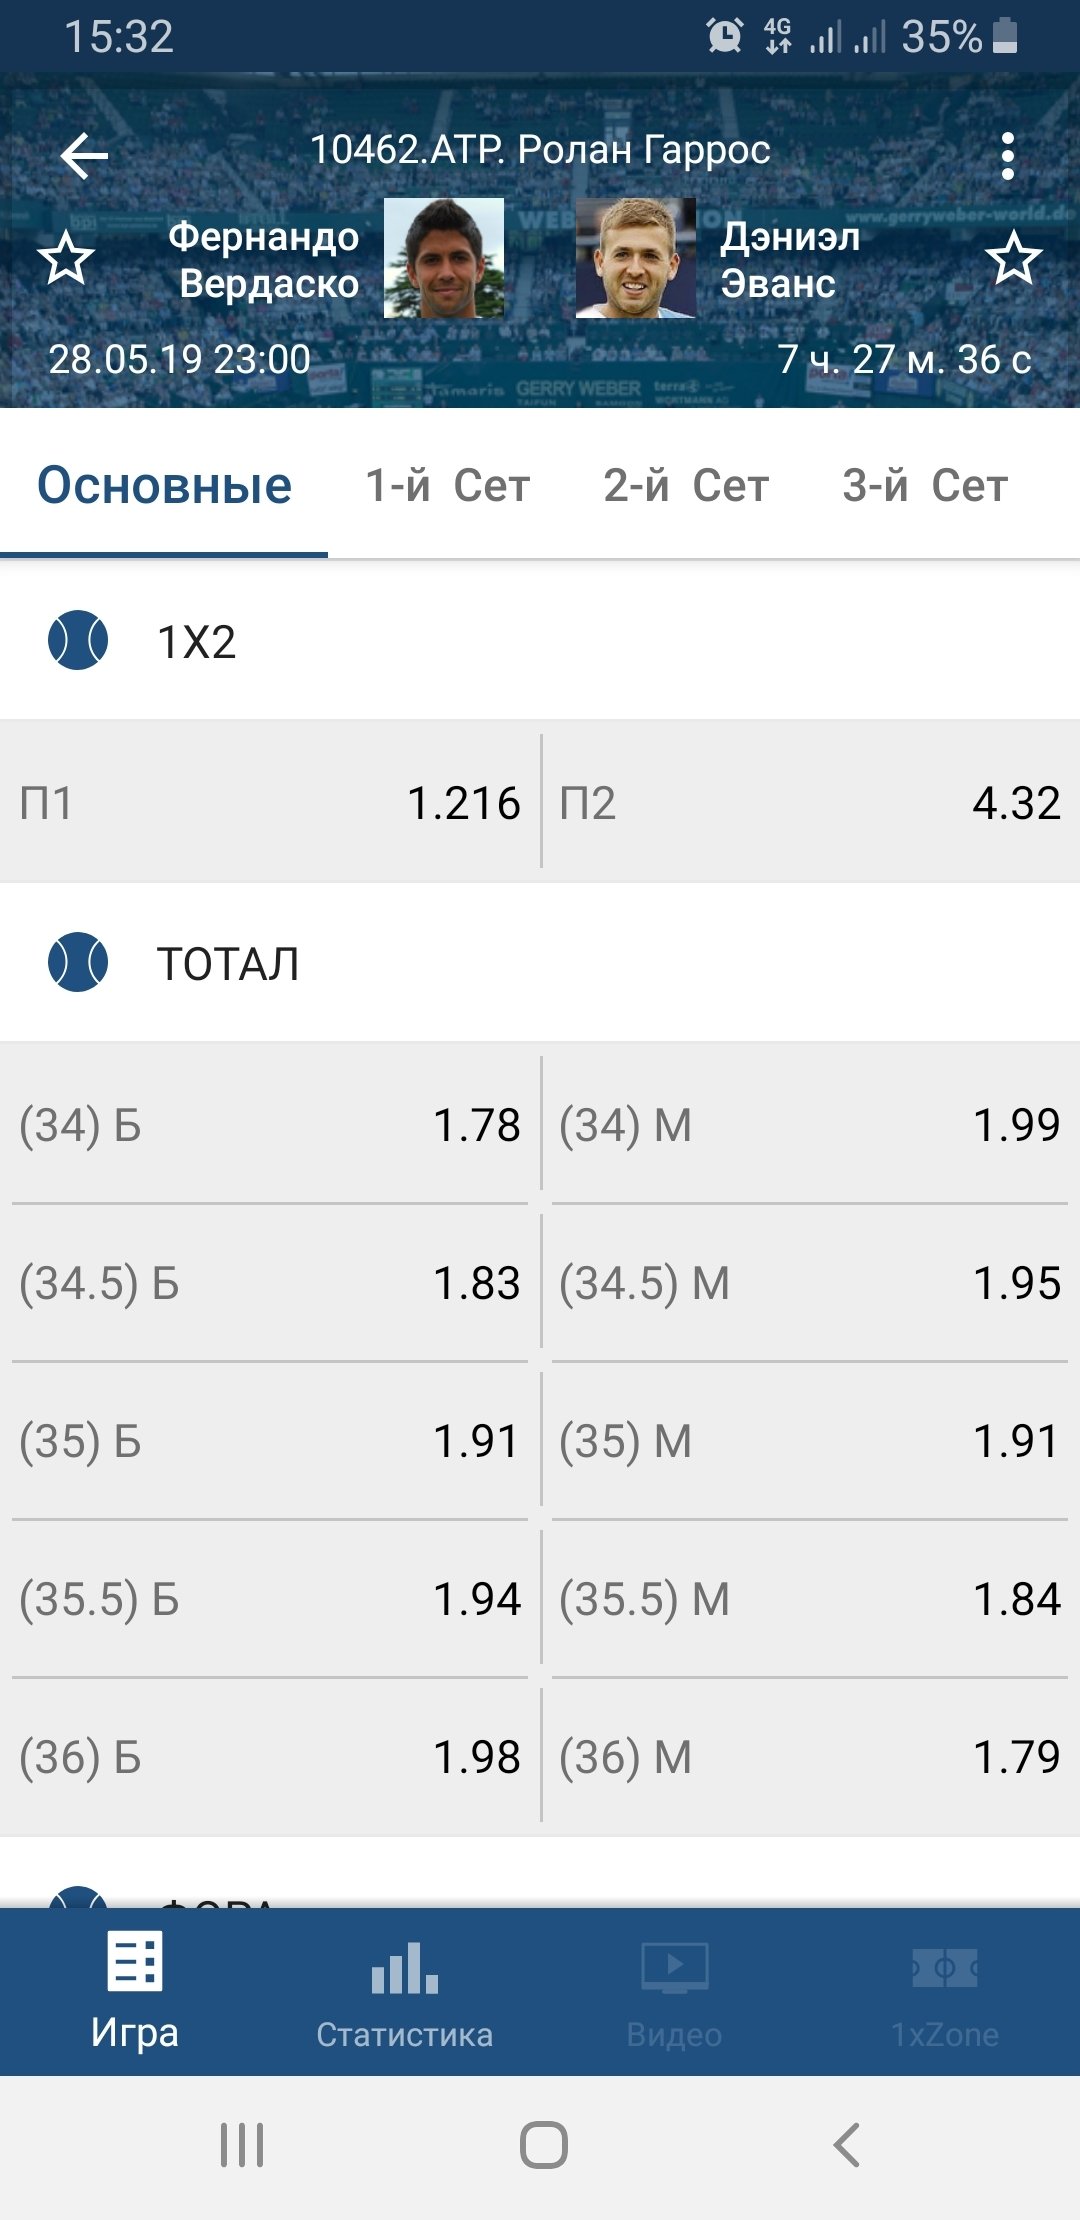
Task: Open the 1xZone field icon
Action: coord(945,1967)
